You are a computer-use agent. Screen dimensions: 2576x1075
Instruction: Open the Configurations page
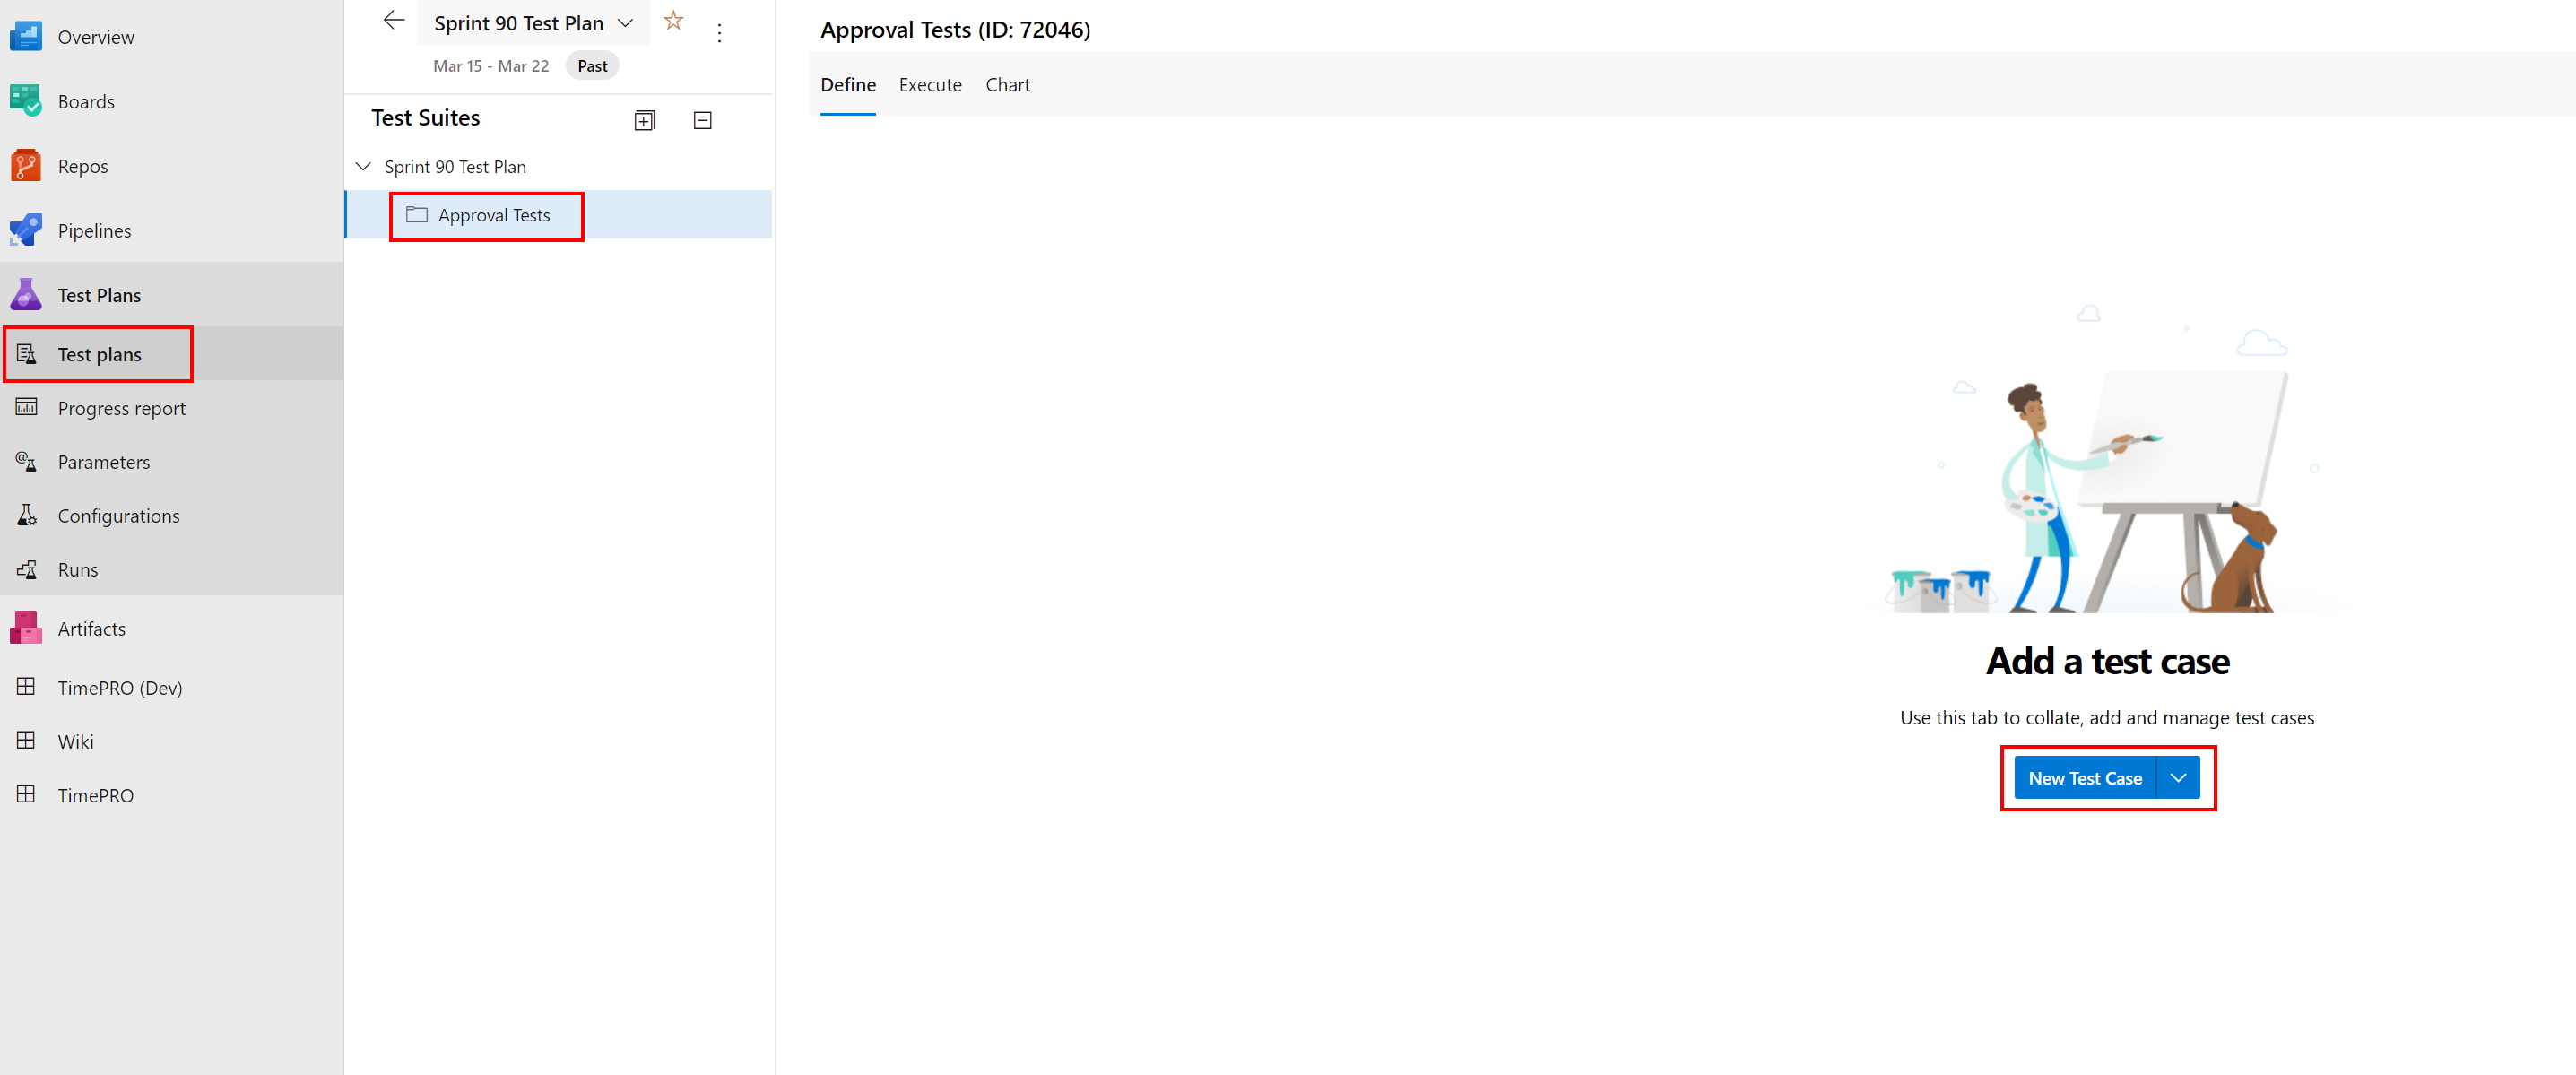118,516
